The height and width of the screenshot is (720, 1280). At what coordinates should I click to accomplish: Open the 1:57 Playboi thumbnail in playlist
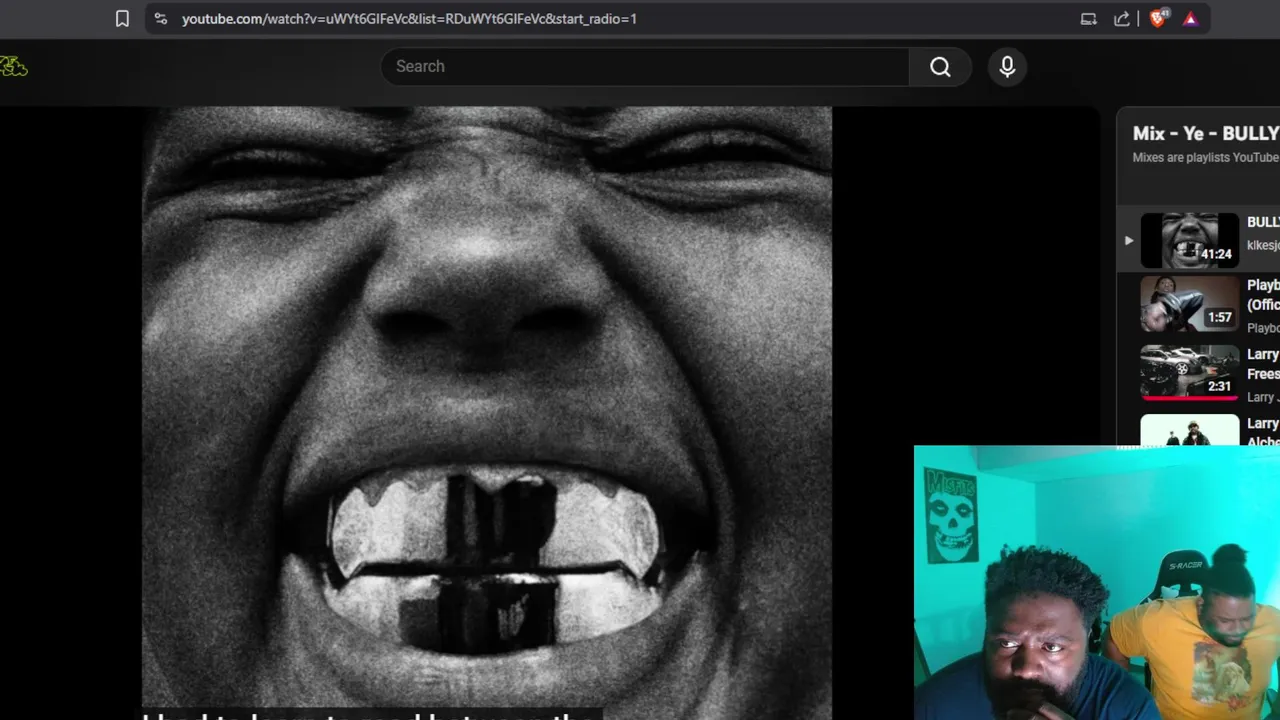pos(1190,304)
